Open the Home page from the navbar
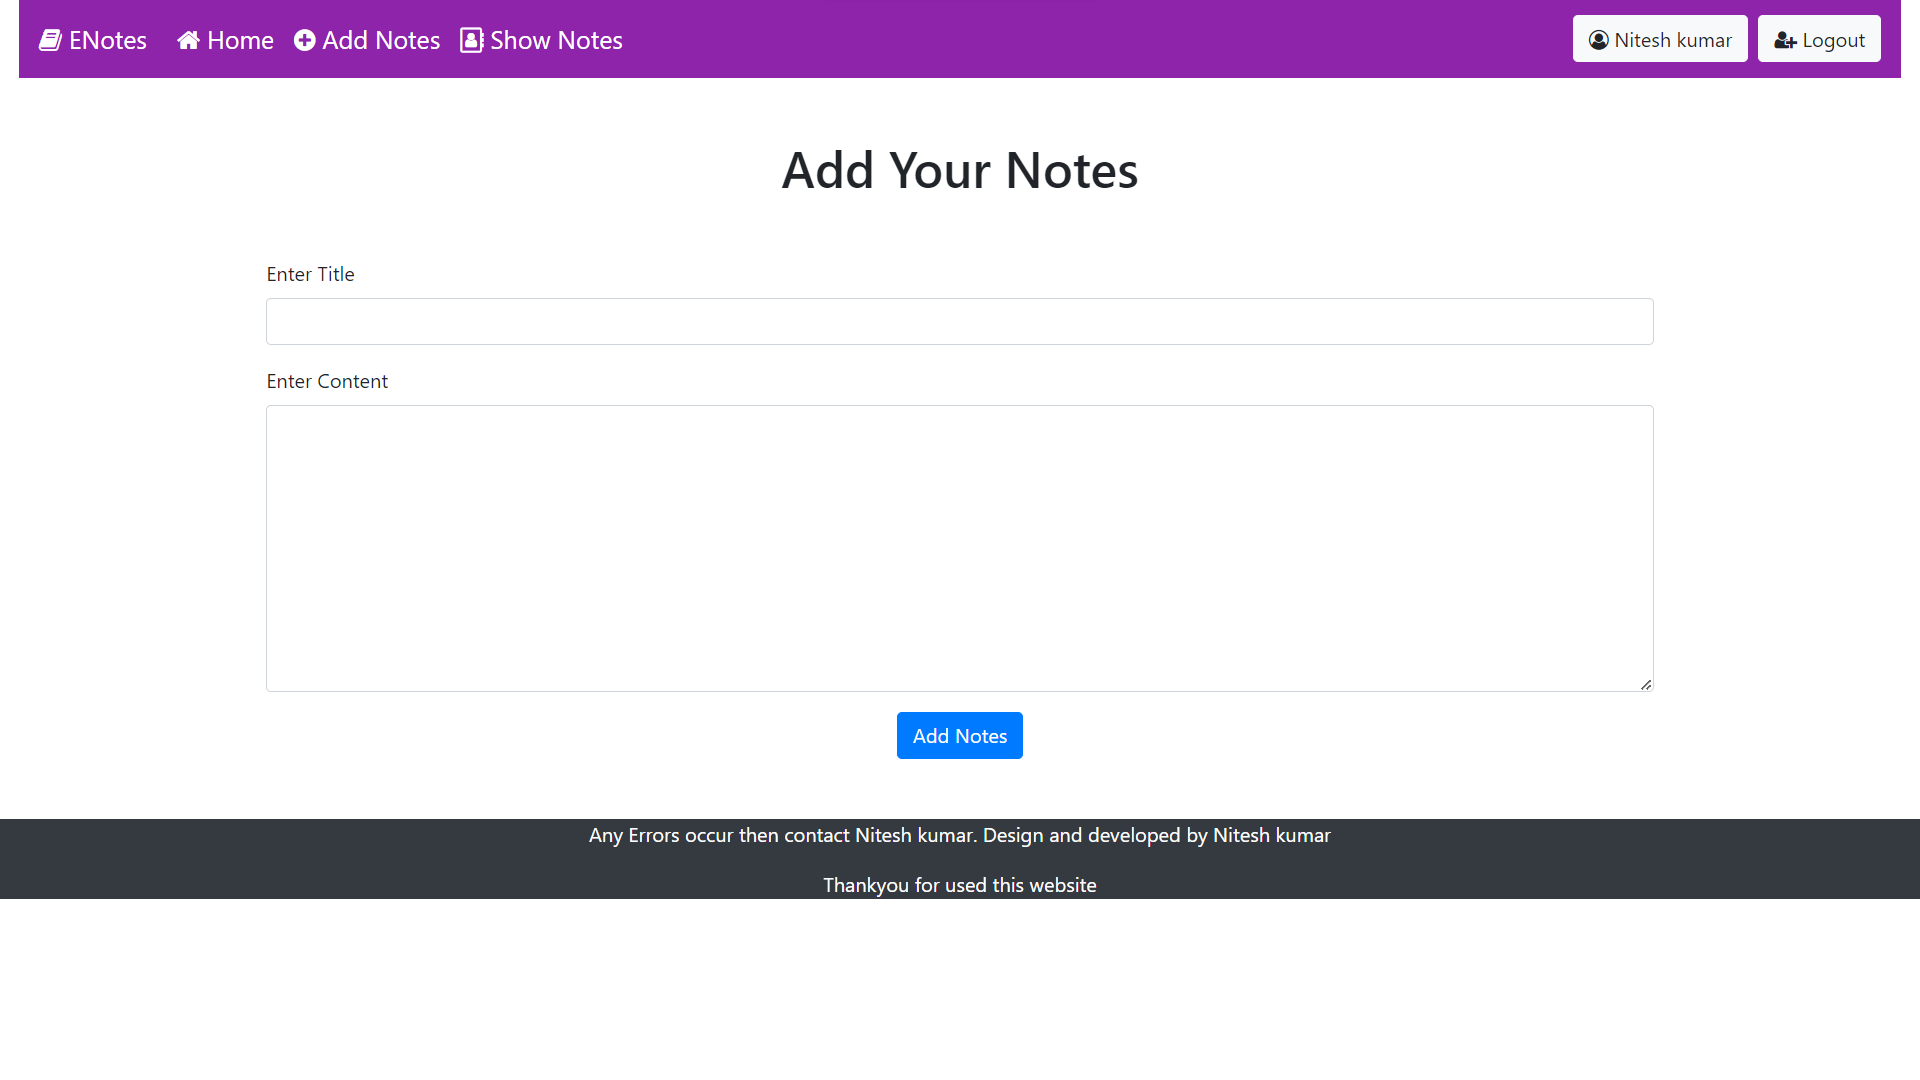1920x1080 pixels. click(x=224, y=41)
